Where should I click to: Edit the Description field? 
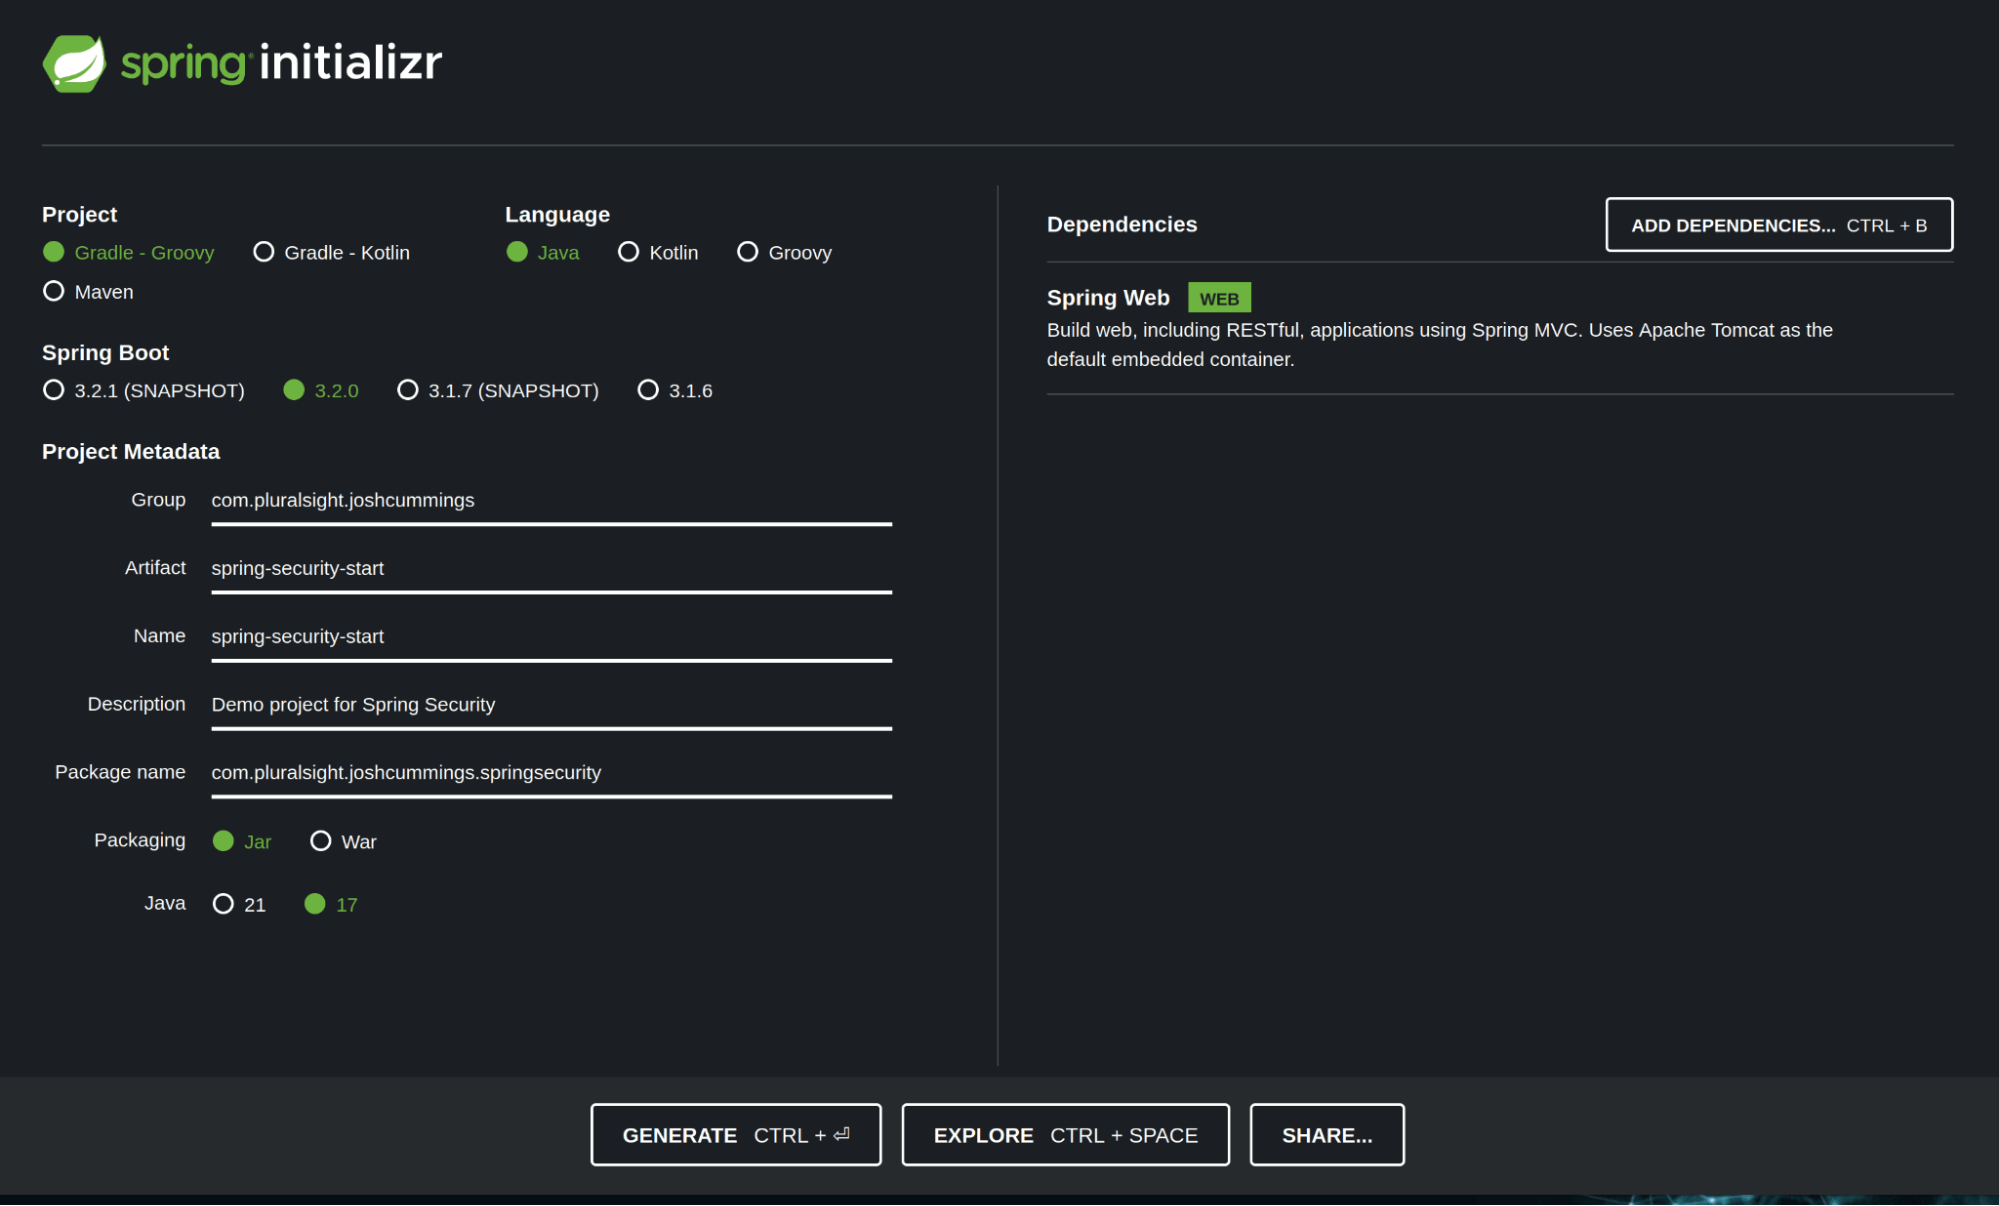pyautogui.click(x=551, y=706)
